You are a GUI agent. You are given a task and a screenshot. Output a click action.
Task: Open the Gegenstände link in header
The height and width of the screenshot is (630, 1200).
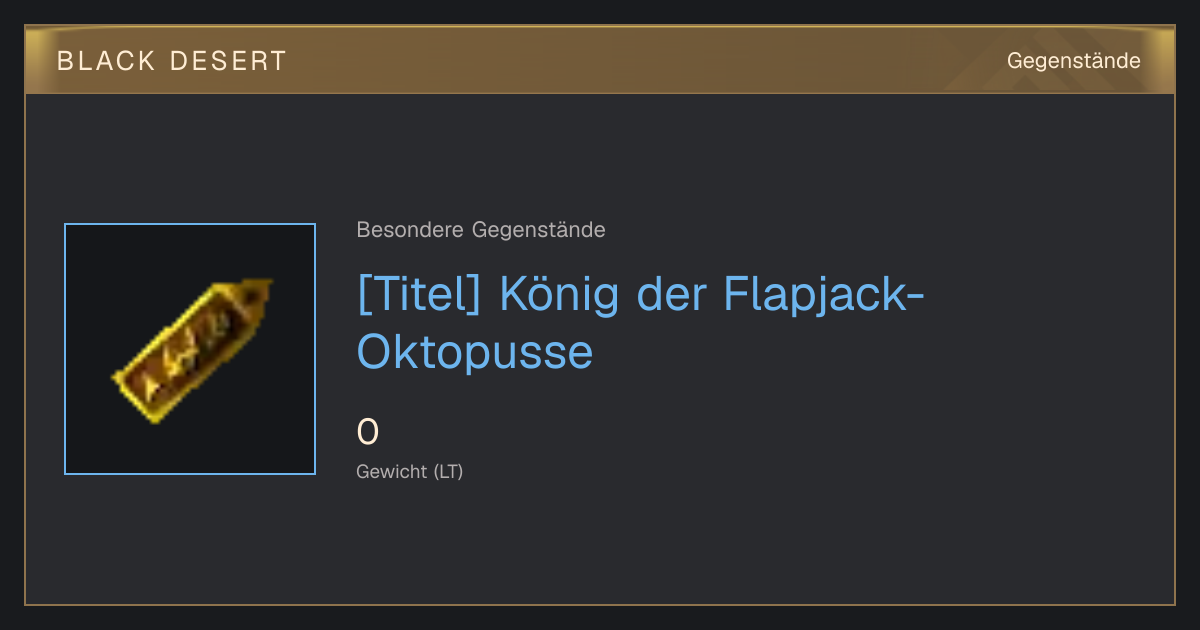click(x=1073, y=61)
